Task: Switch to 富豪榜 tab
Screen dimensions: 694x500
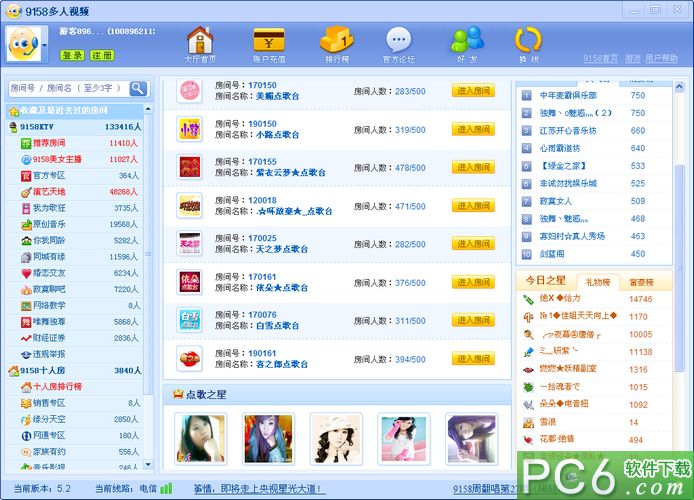Action: [641, 282]
